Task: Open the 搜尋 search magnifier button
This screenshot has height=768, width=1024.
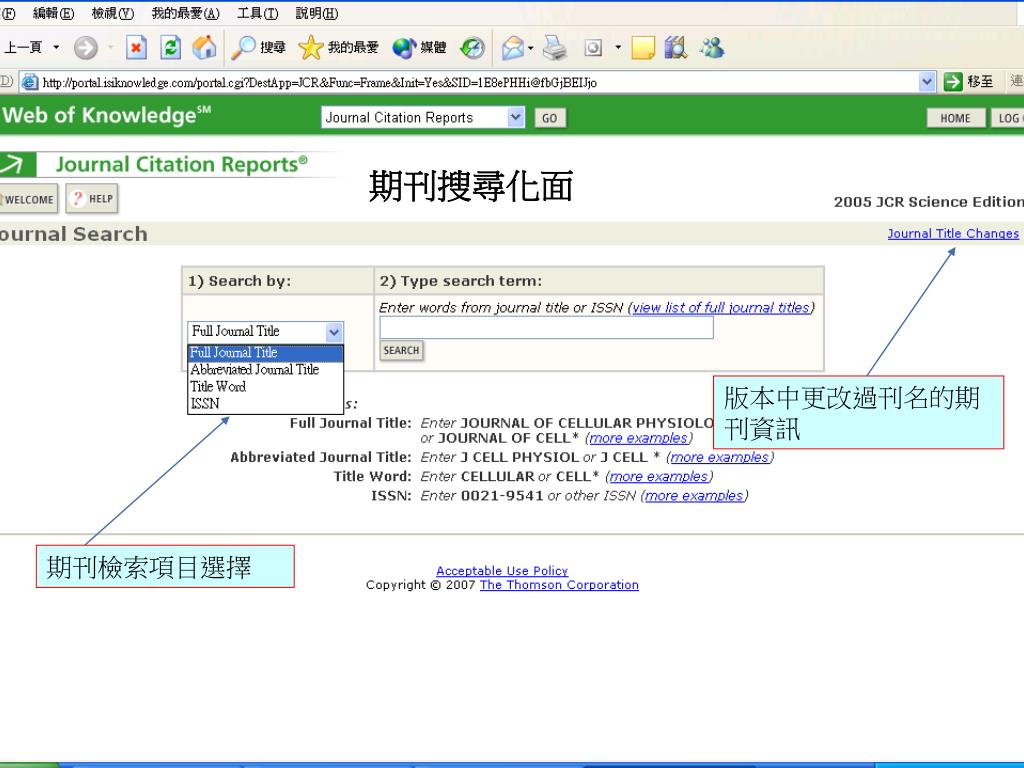Action: 259,47
